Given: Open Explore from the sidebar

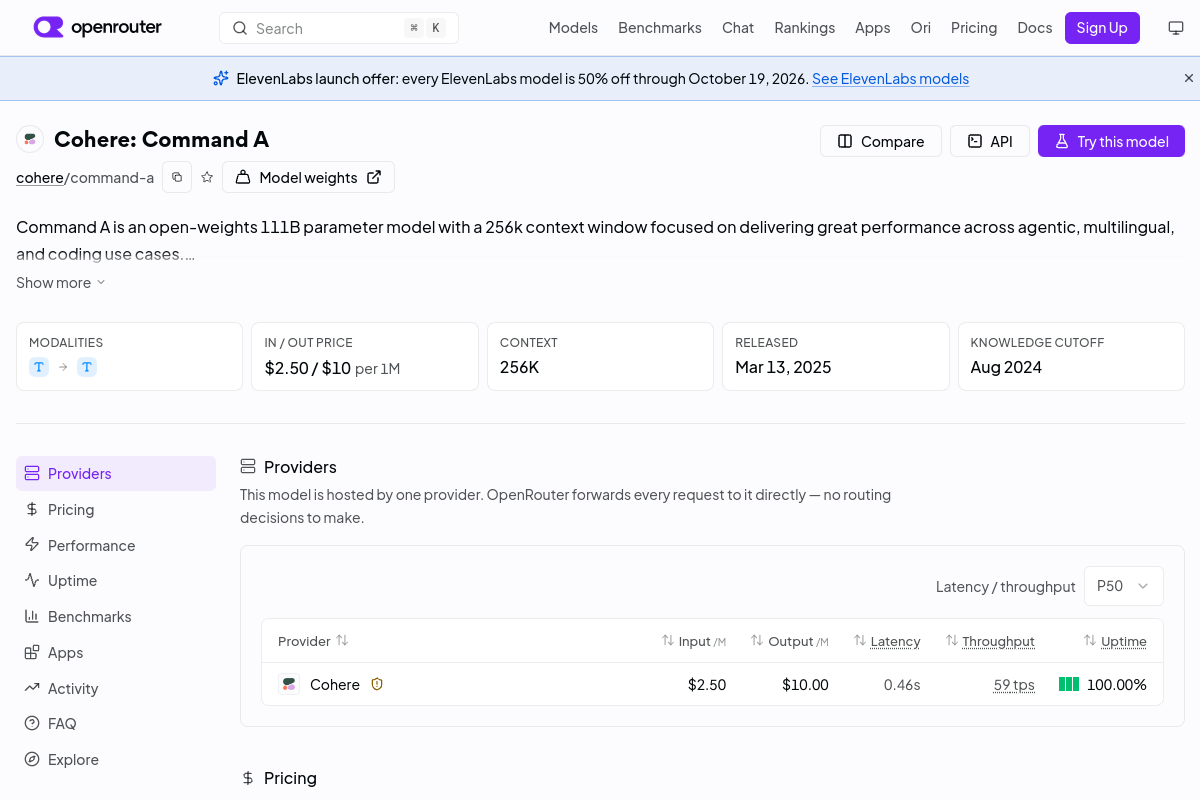Looking at the screenshot, I should click(x=116, y=760).
